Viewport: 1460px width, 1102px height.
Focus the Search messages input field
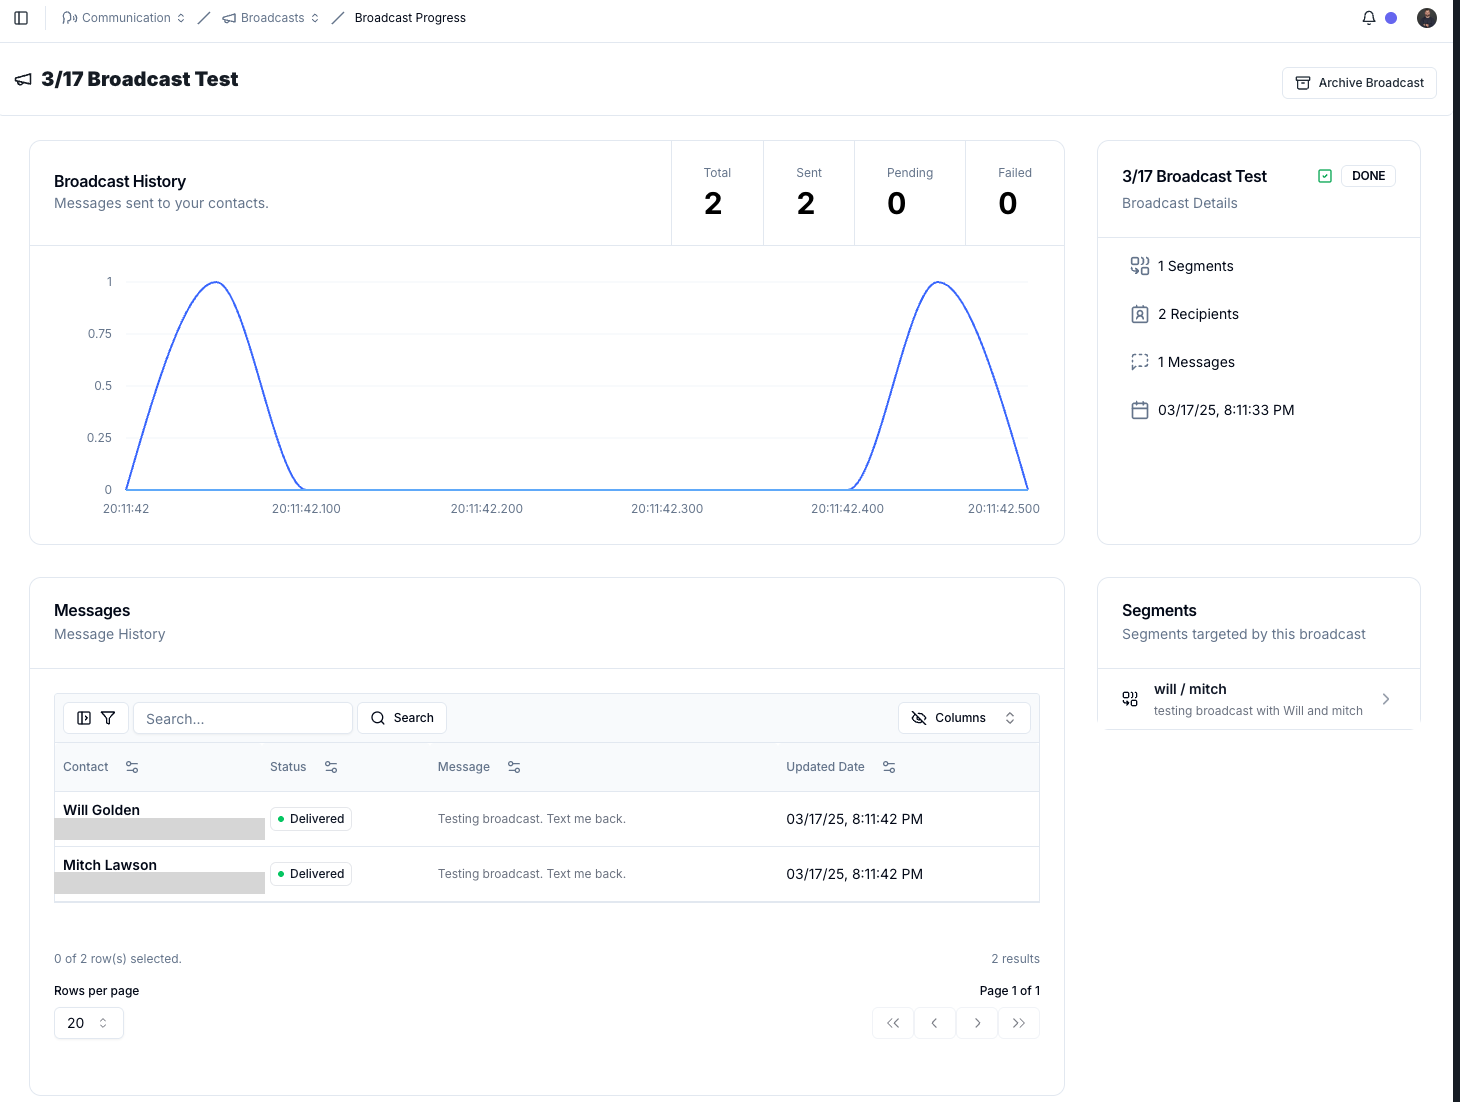[243, 718]
